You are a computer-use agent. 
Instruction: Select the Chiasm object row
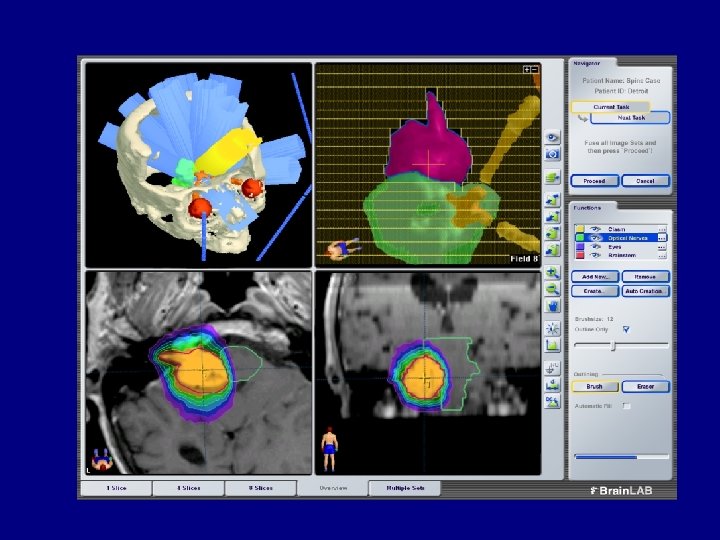(x=621, y=229)
